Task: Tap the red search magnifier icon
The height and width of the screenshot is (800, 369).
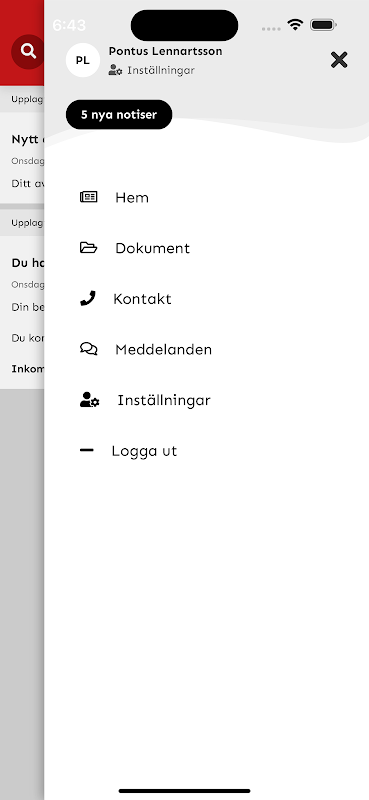Action: (28, 52)
